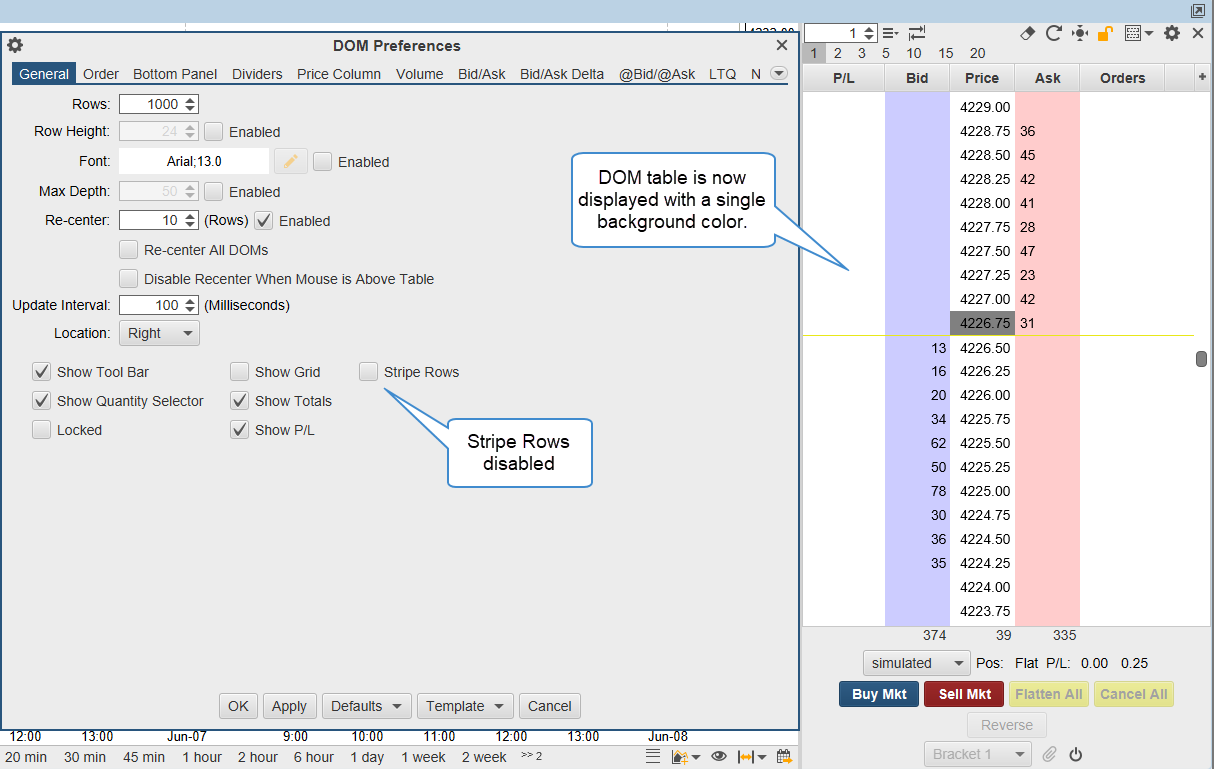
Task: Click the Apply button
Action: (x=289, y=706)
